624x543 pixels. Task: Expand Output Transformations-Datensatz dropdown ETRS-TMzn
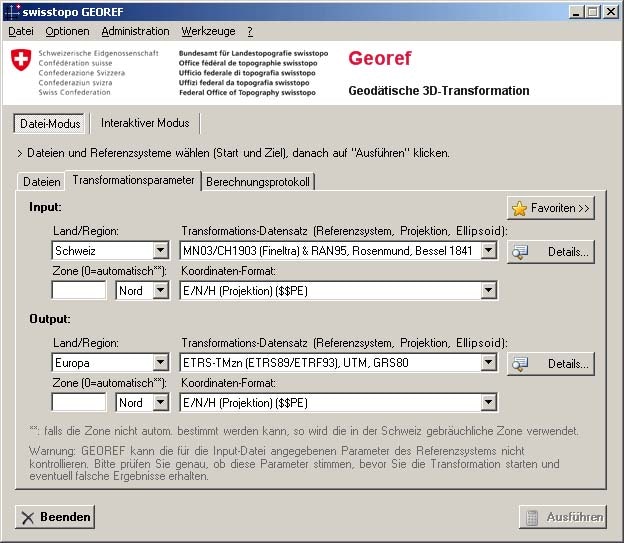click(488, 362)
